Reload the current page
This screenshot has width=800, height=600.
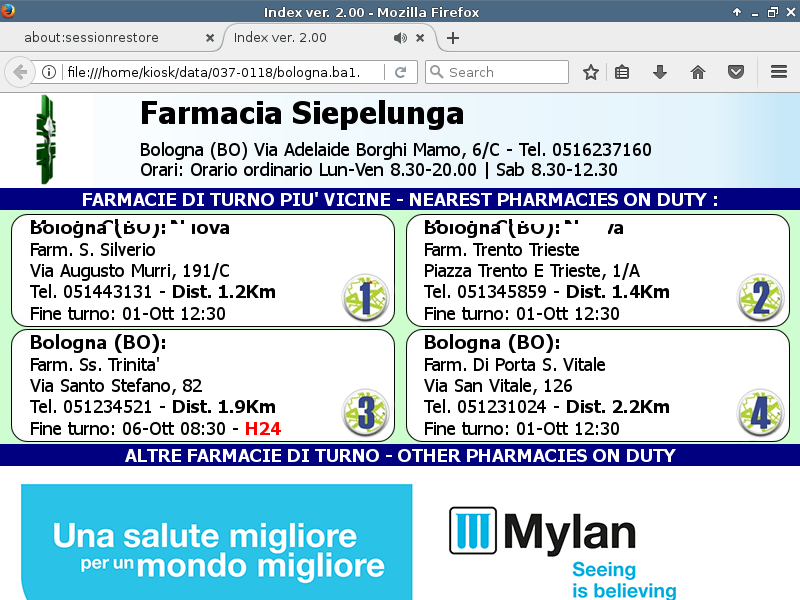click(400, 72)
